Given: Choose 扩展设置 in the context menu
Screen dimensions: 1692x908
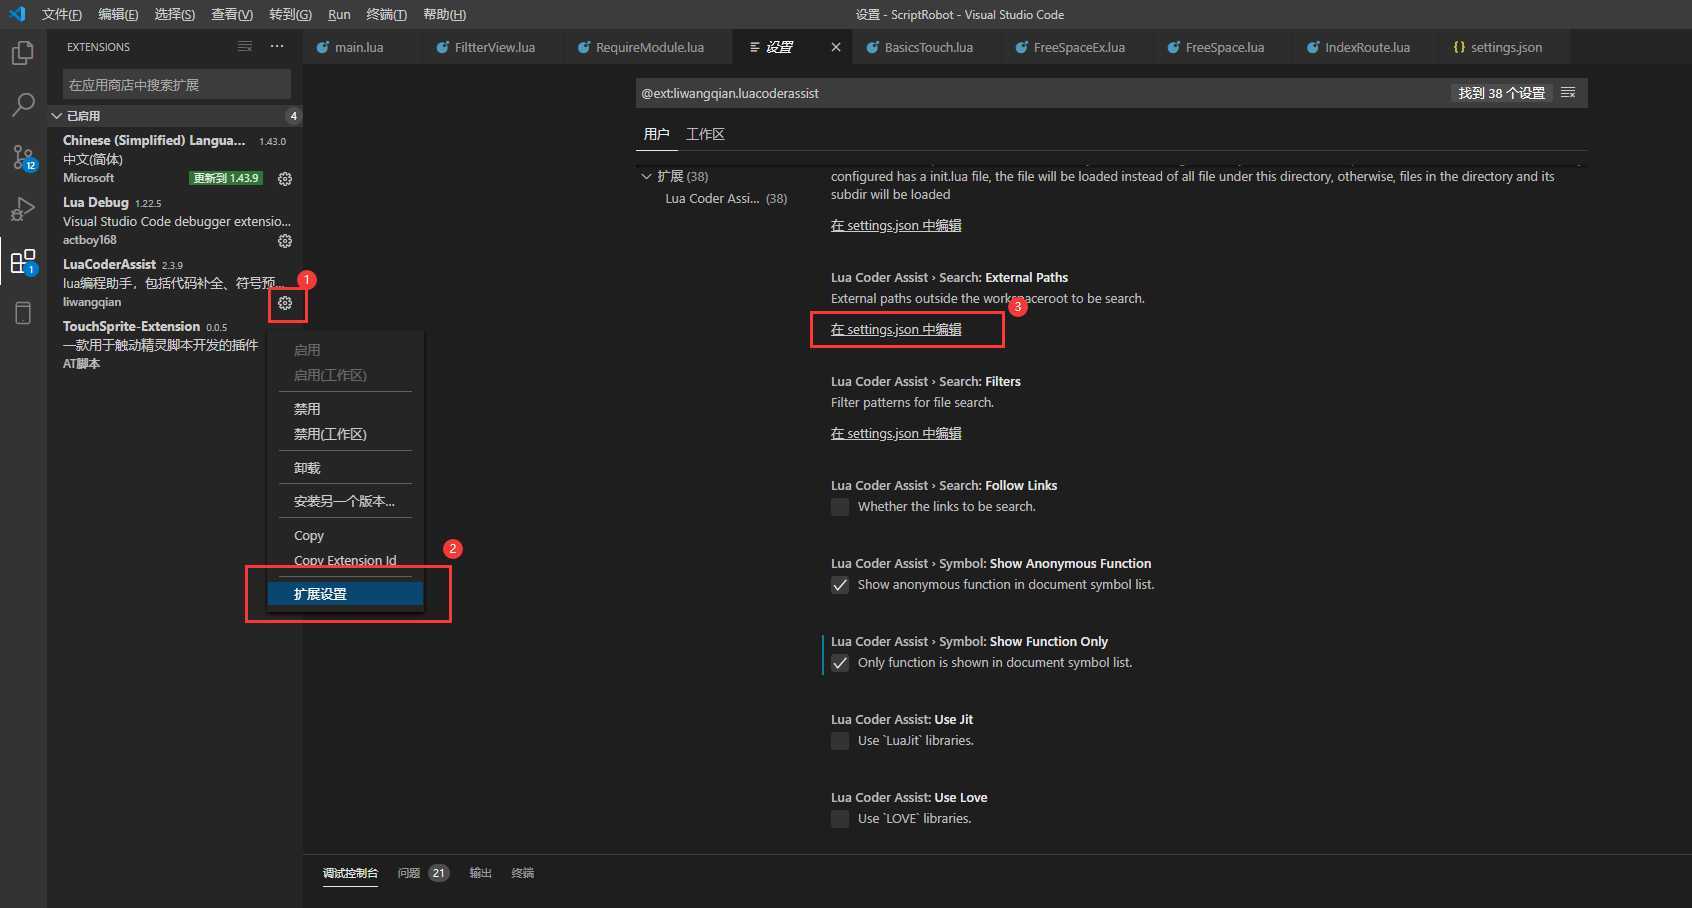Looking at the screenshot, I should pyautogui.click(x=345, y=594).
